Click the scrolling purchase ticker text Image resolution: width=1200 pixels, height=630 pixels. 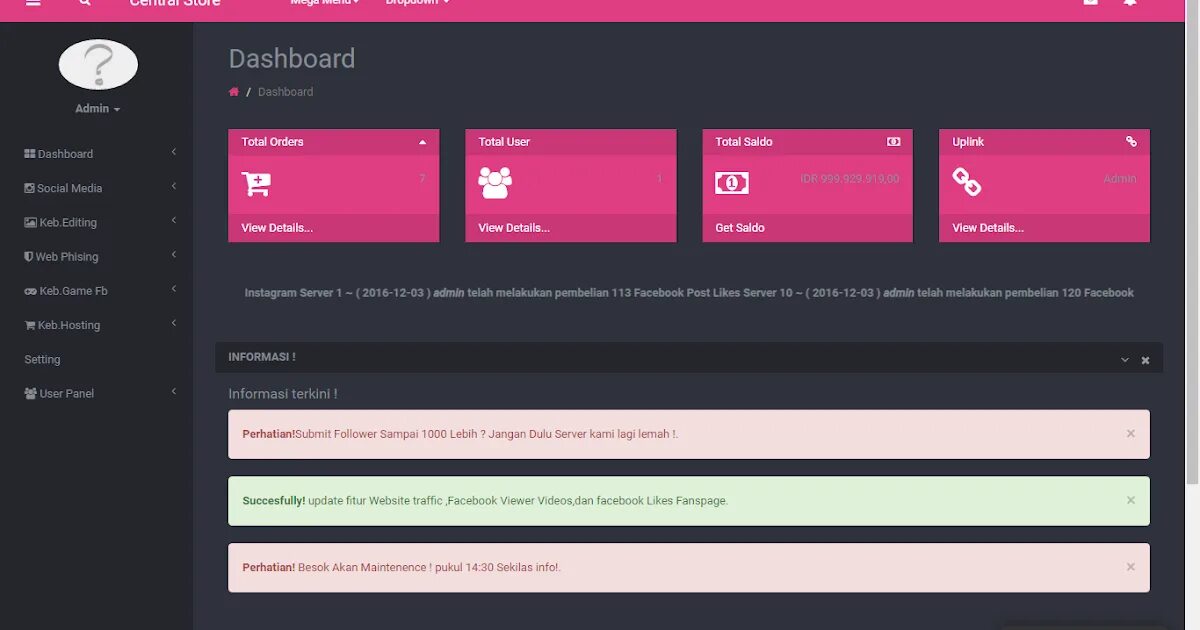pyautogui.click(x=689, y=293)
